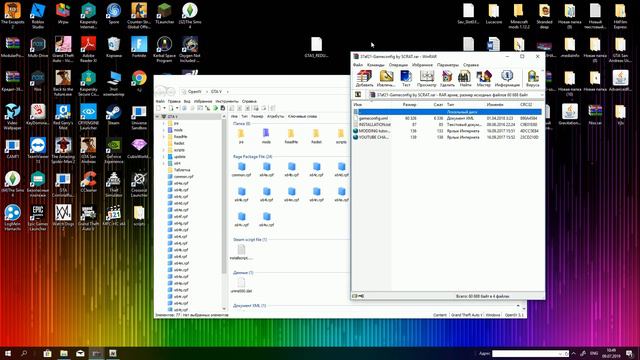Open the Корзина (Recycle Bin) desktop icon

pos(113,47)
